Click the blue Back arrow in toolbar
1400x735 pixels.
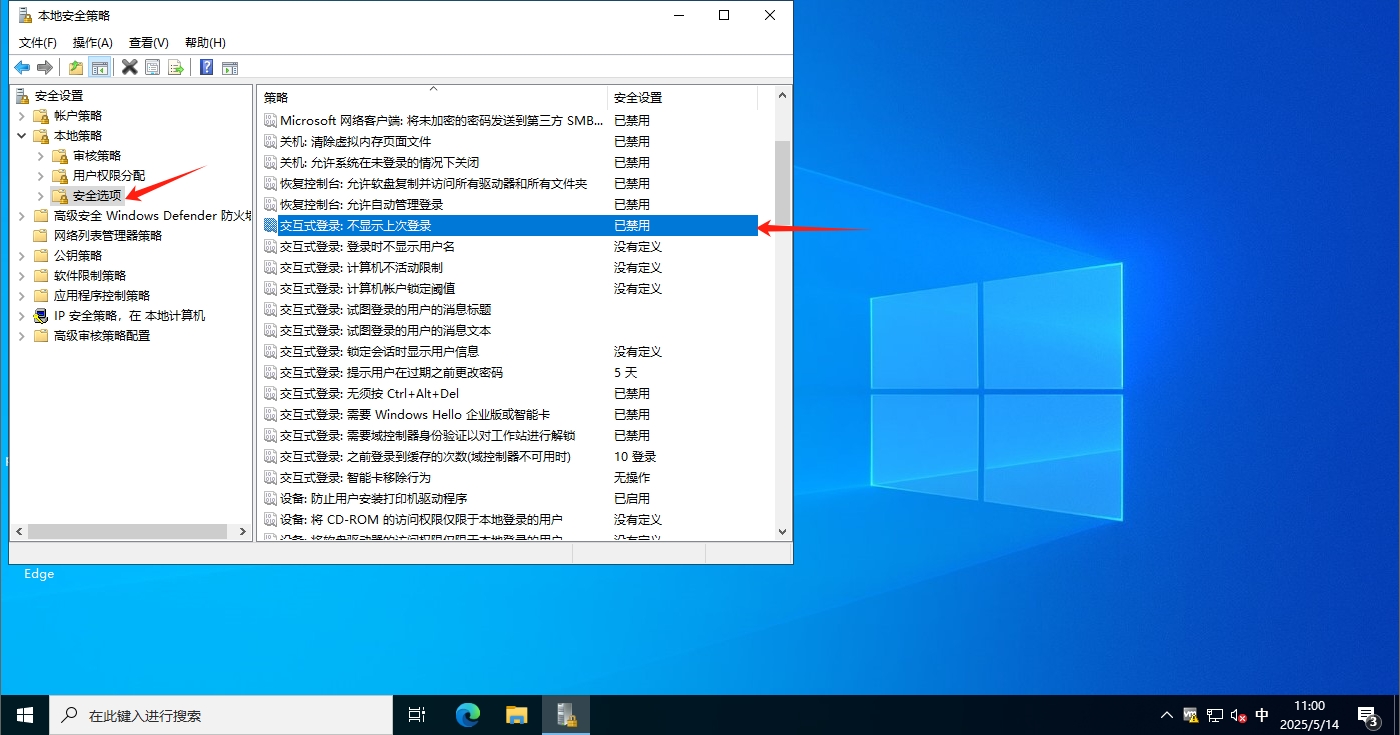point(22,67)
